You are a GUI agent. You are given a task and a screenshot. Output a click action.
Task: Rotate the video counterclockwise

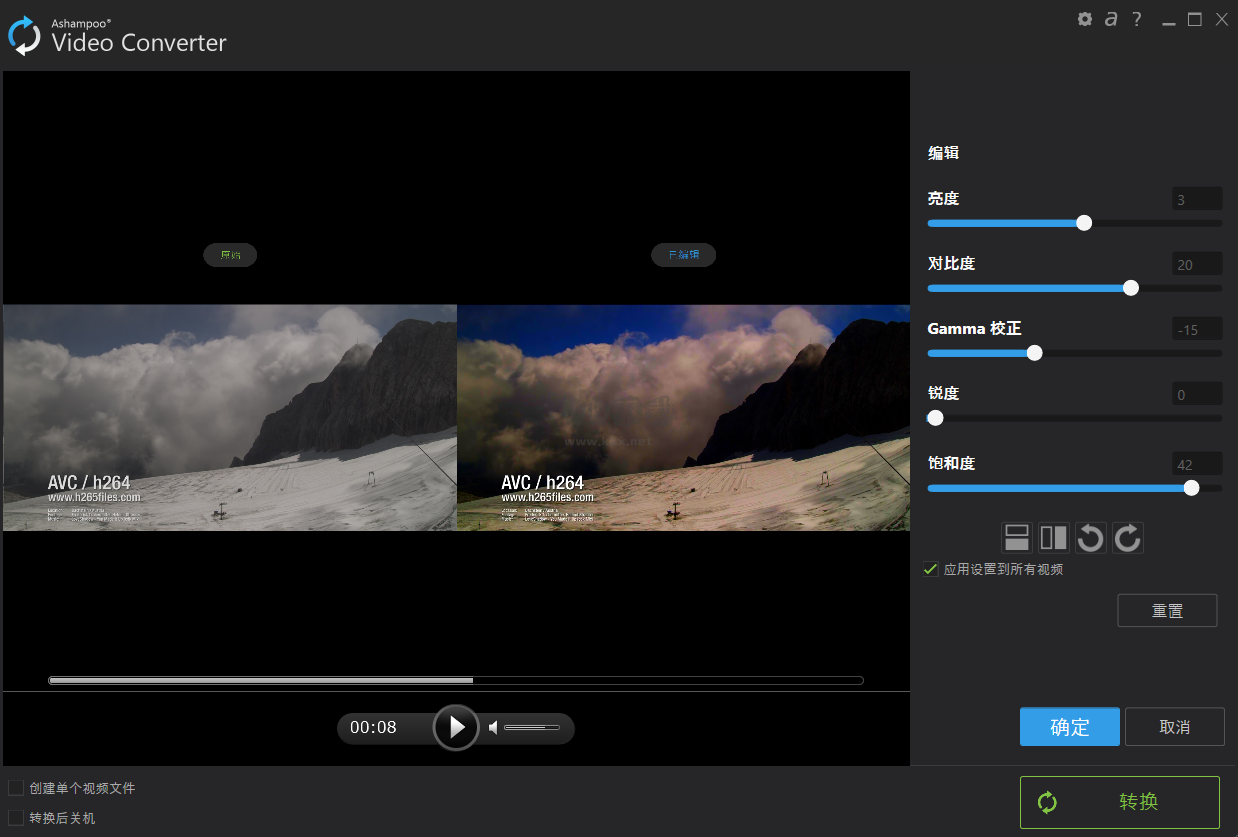click(1090, 537)
